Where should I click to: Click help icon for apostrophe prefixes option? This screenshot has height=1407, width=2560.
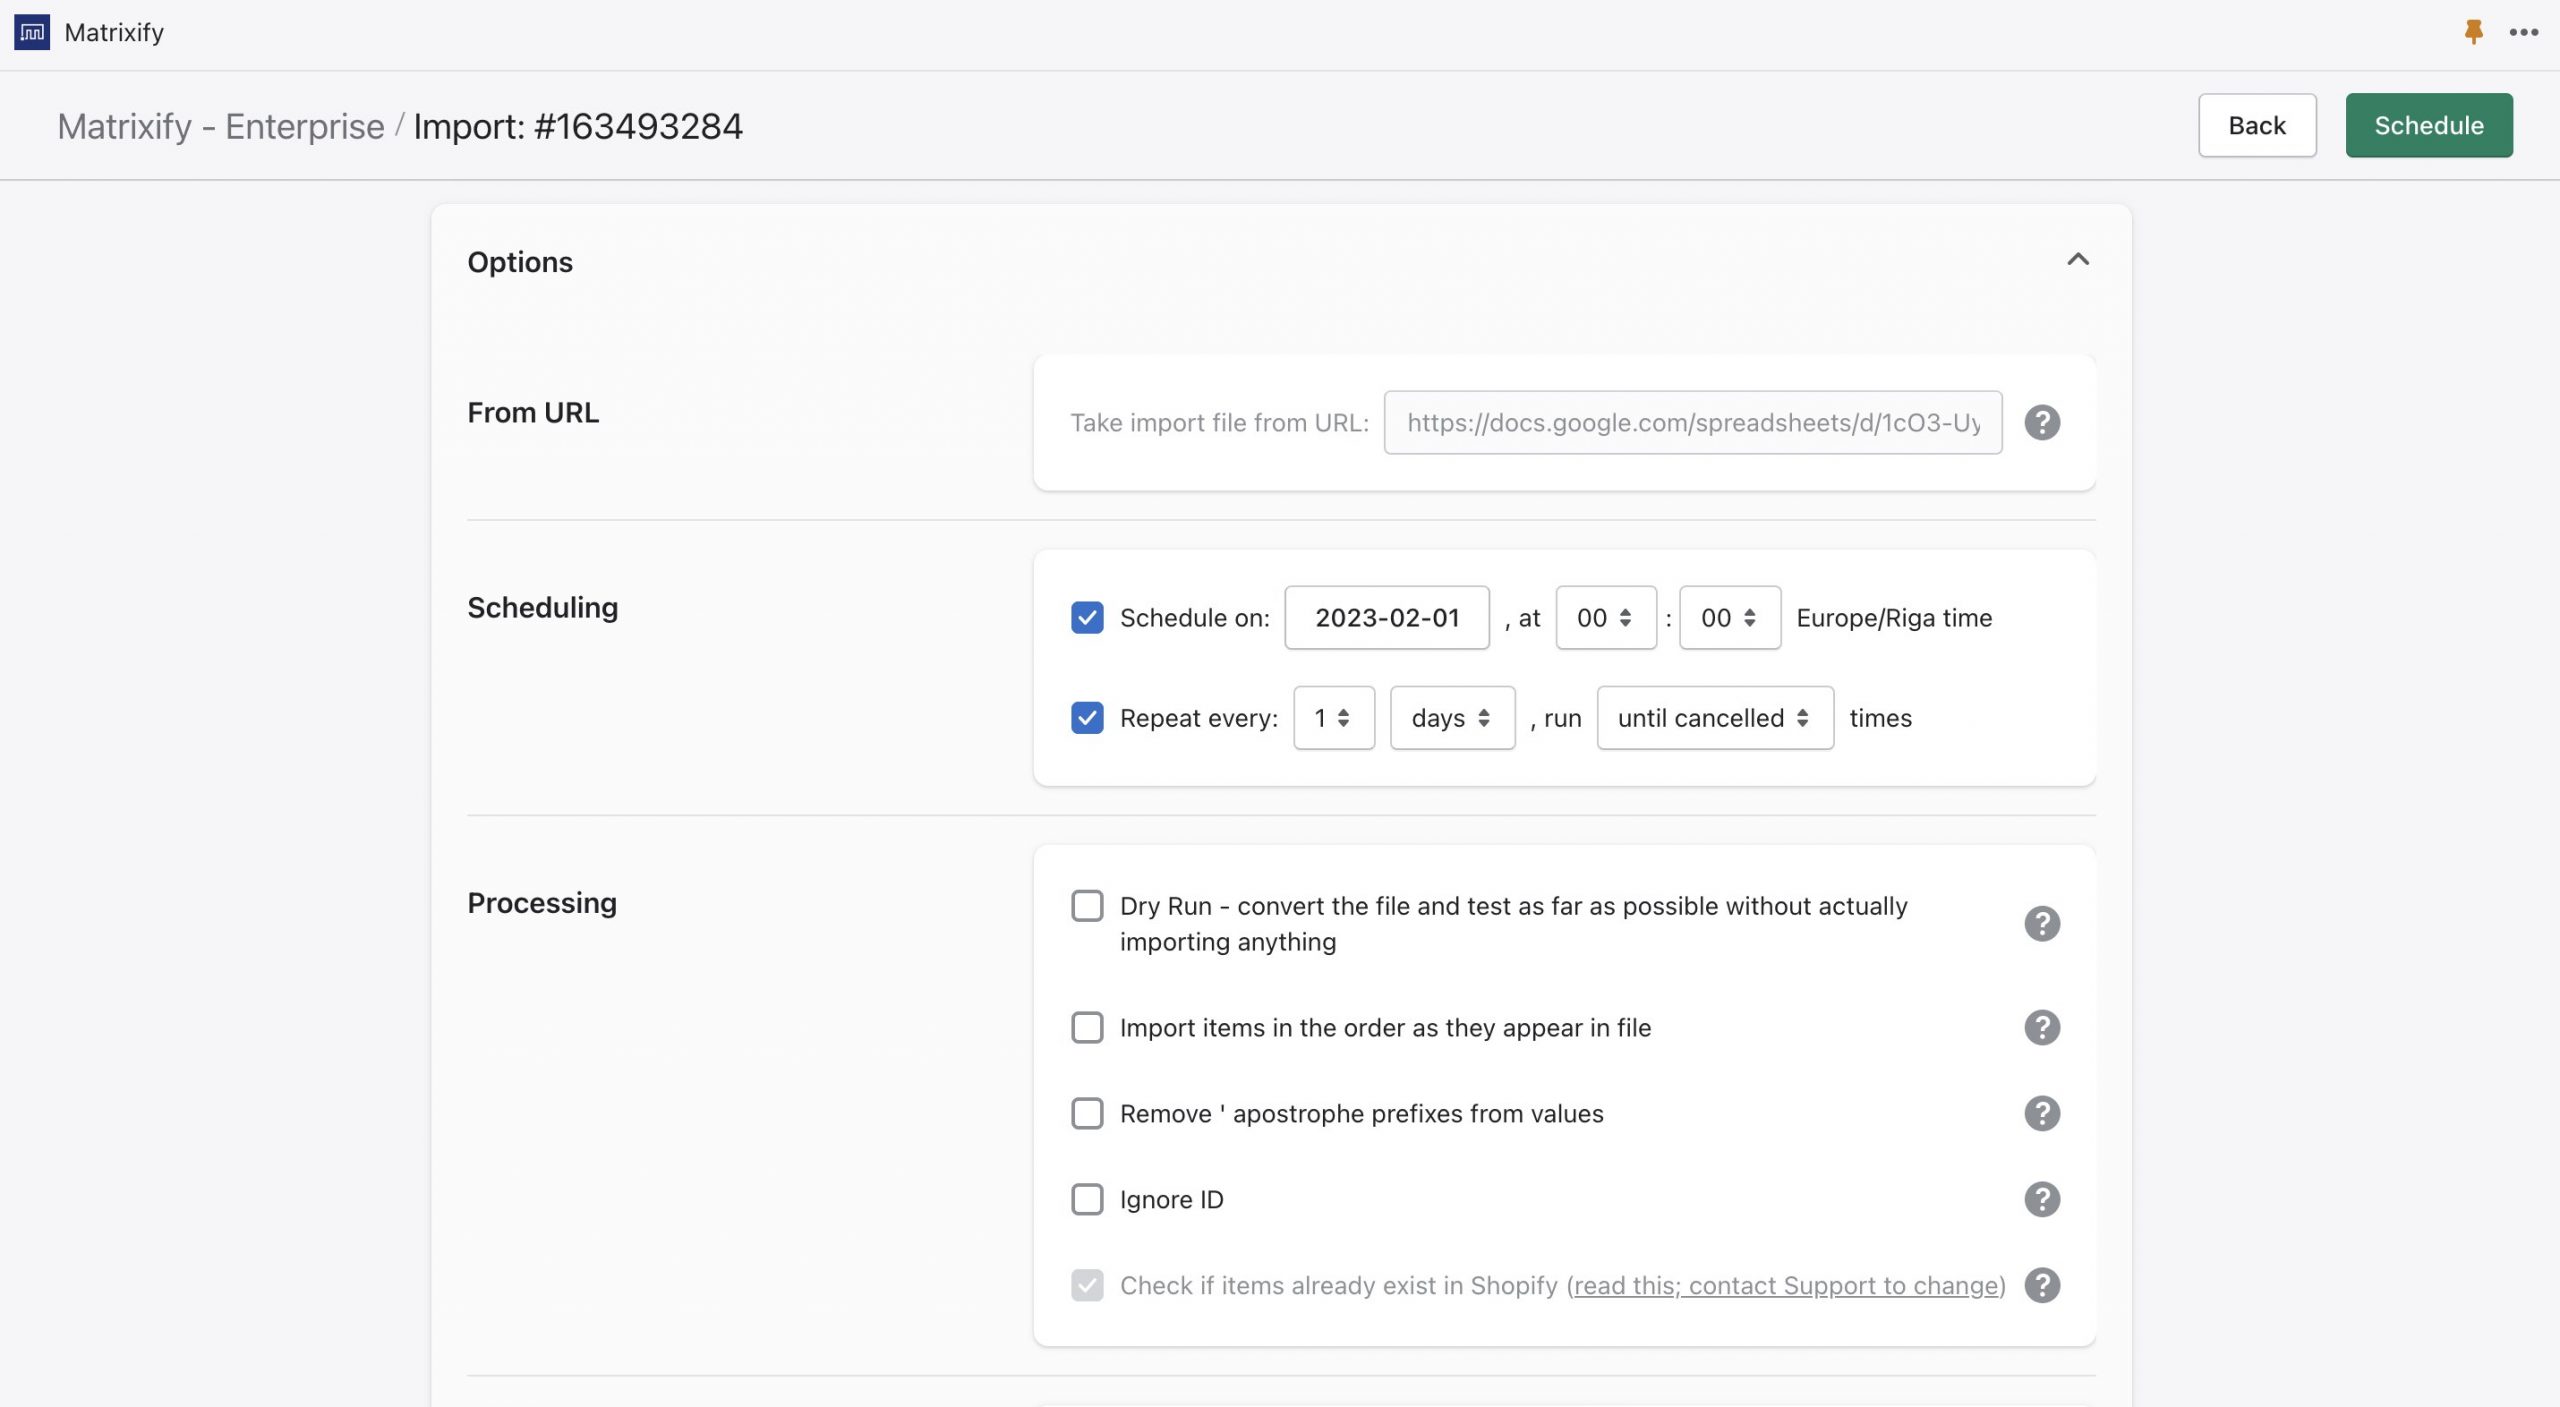coord(2041,1113)
